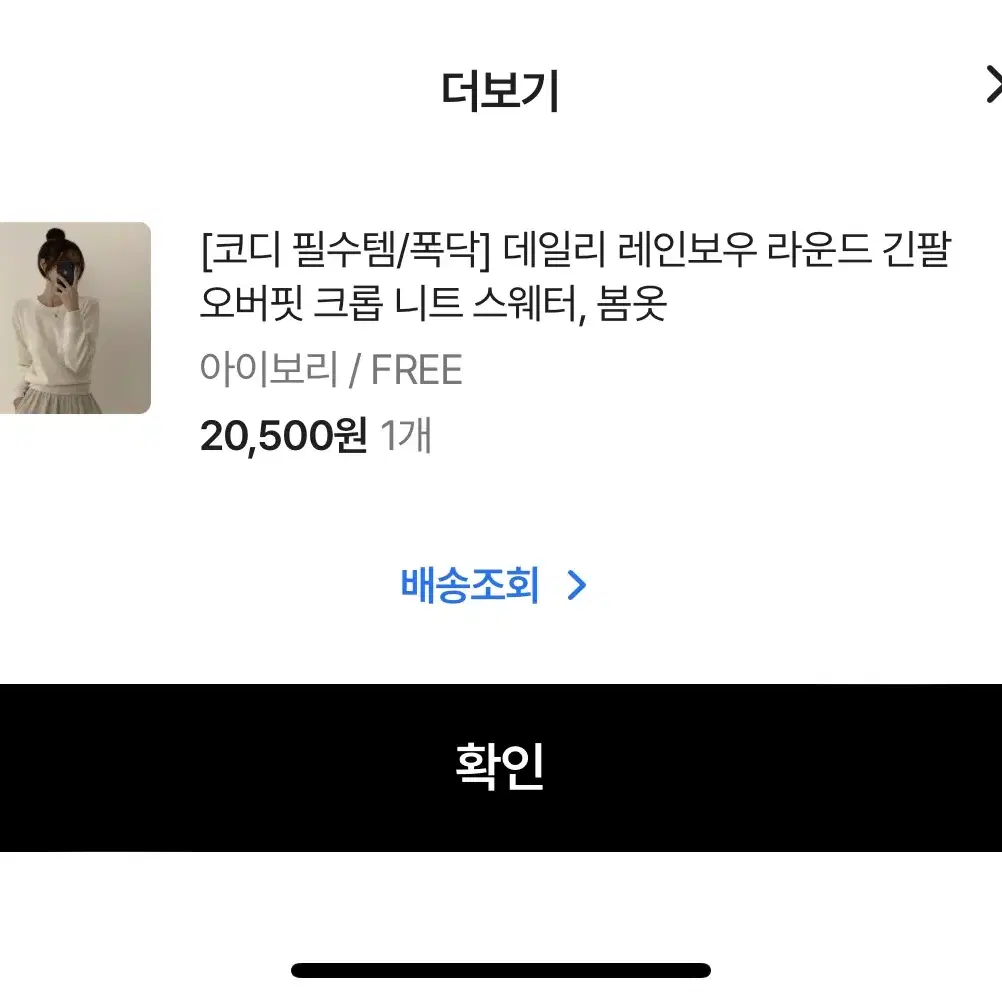This screenshot has height=1002, width=1002.
Task: Open the ivory knit sweater product thumbnail
Action: (75, 318)
